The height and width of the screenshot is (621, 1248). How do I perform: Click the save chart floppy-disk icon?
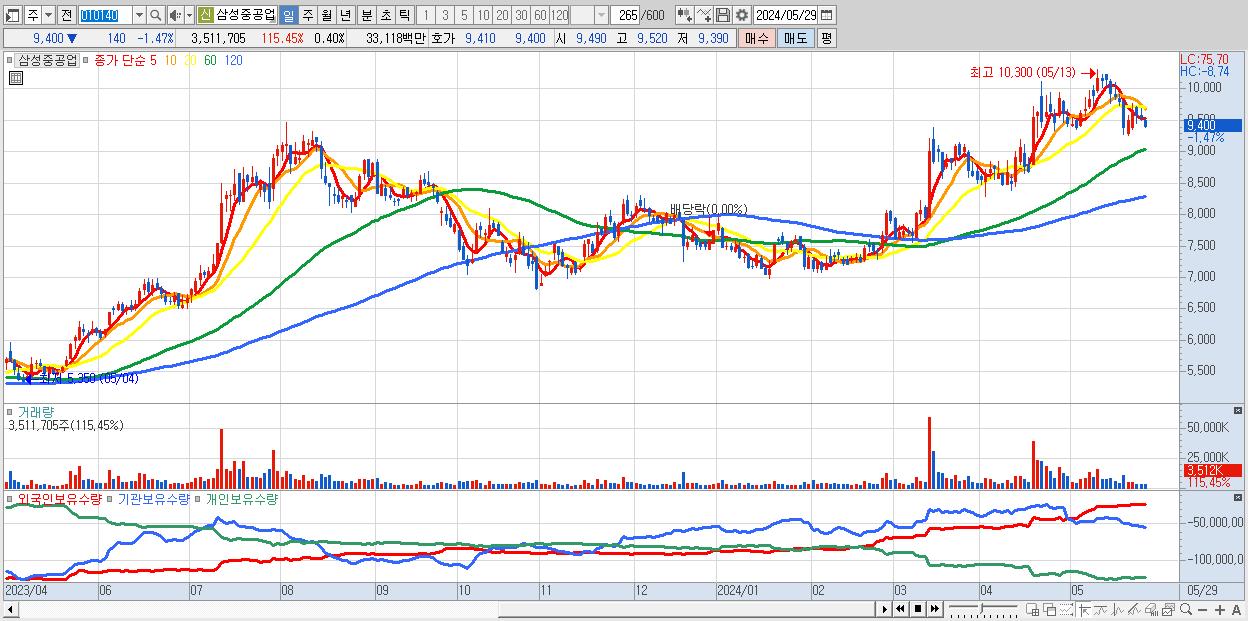(723, 15)
